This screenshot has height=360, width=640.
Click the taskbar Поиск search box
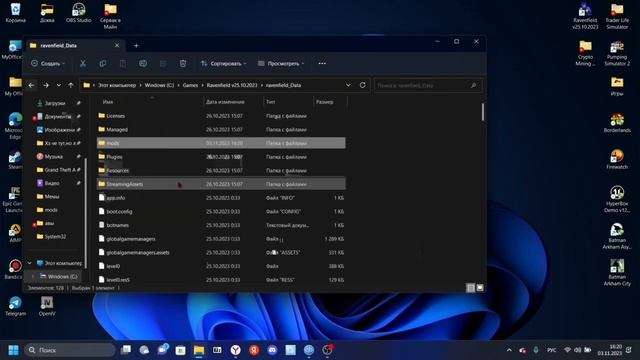point(70,350)
